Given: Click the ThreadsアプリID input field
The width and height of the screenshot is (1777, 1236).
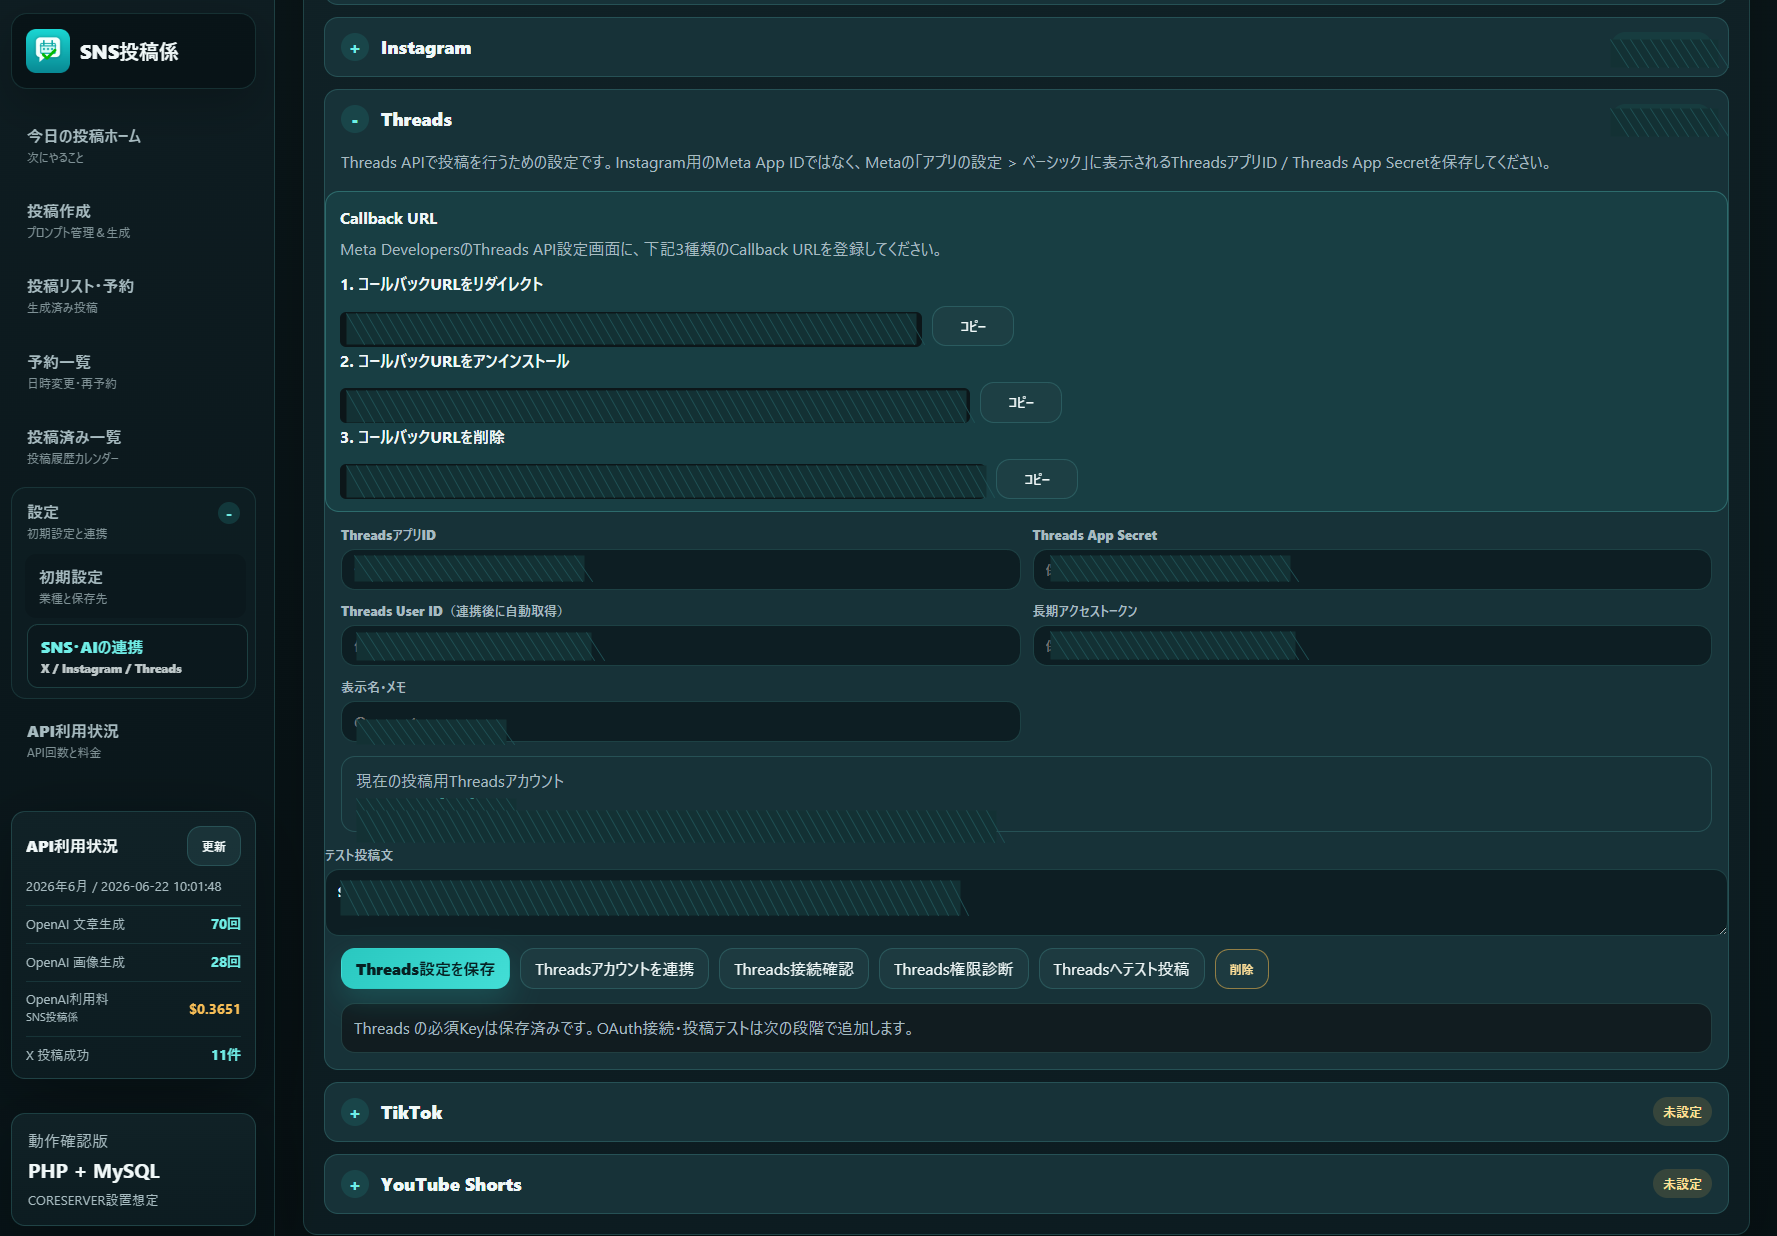Looking at the screenshot, I should click(x=680, y=569).
